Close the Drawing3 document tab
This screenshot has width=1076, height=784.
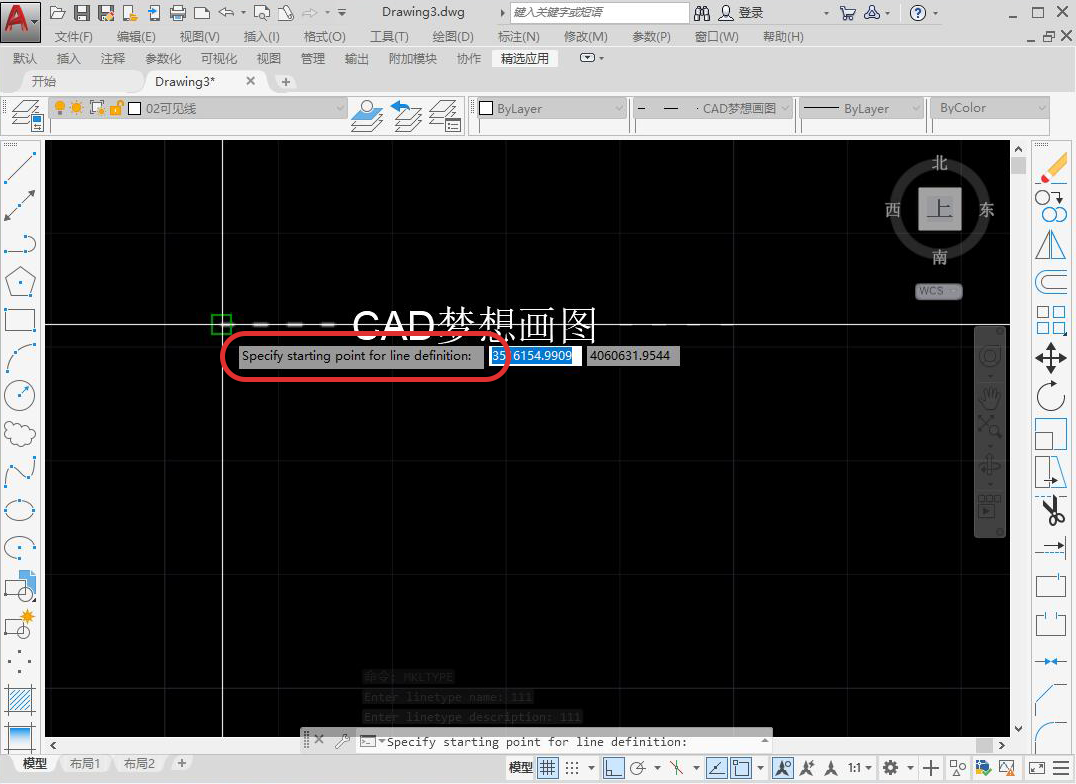250,81
